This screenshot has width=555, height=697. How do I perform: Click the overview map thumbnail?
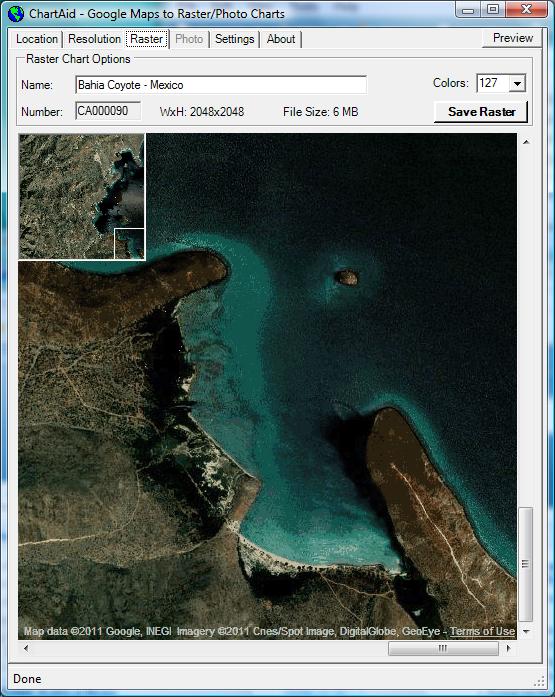click(82, 196)
